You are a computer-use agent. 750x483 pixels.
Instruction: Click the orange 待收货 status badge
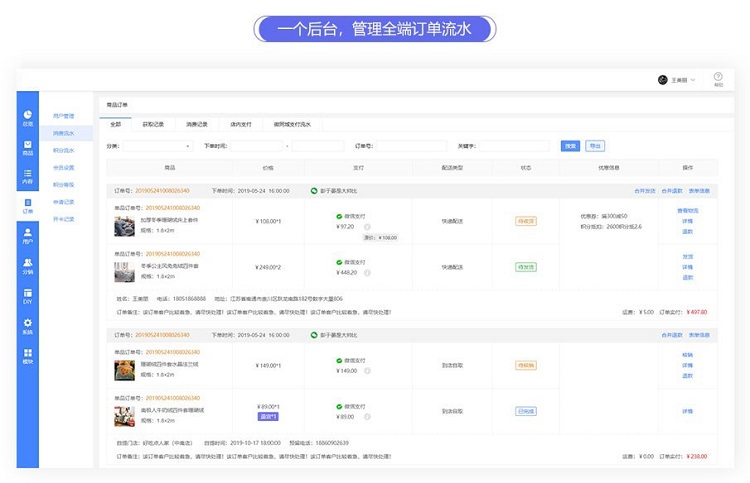pos(526,221)
